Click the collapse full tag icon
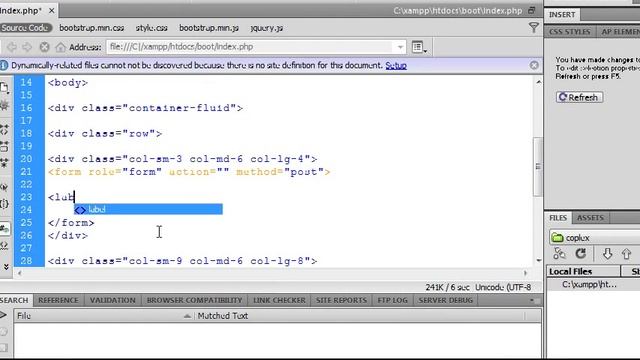Image resolution: width=640 pixels, height=360 pixels. pos(4,130)
